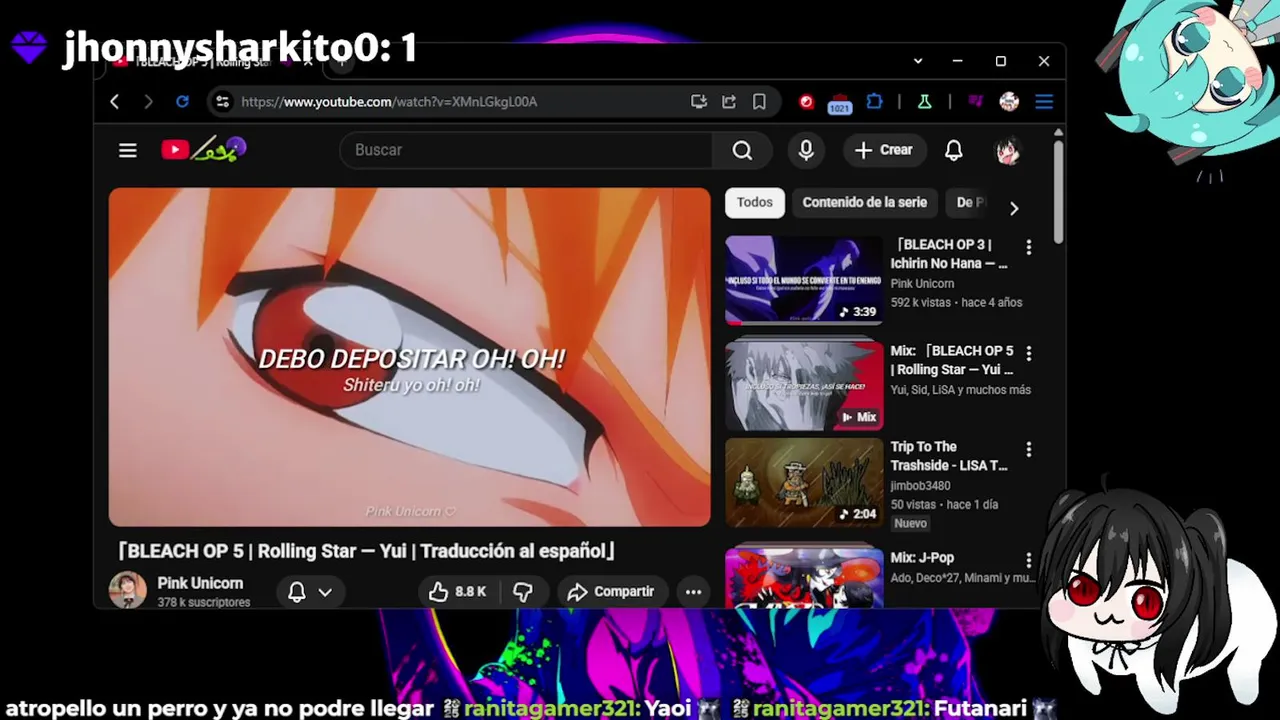Click the video title BLEACH OP 5 Rolling Star
Screen dimensions: 1280x720
[x=366, y=551]
